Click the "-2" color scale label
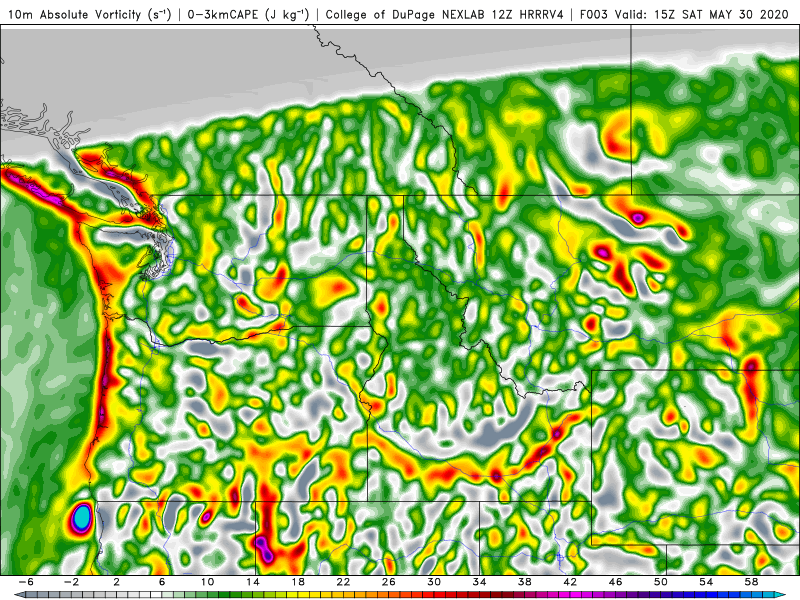This screenshot has height=600, width=800. (x=71, y=582)
